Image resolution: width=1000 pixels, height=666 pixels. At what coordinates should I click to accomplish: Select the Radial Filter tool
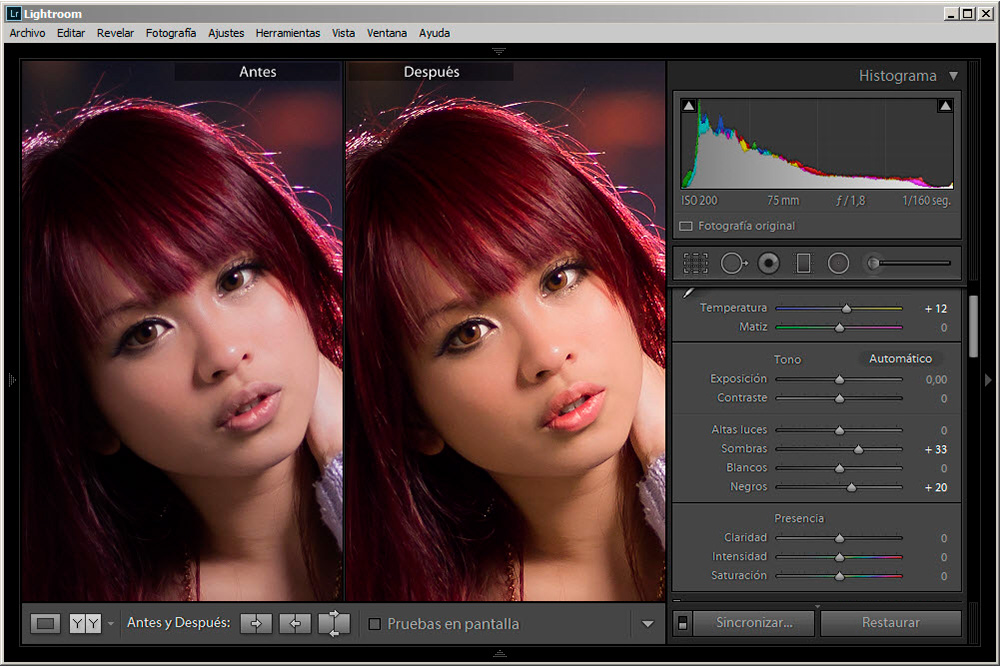pos(838,263)
